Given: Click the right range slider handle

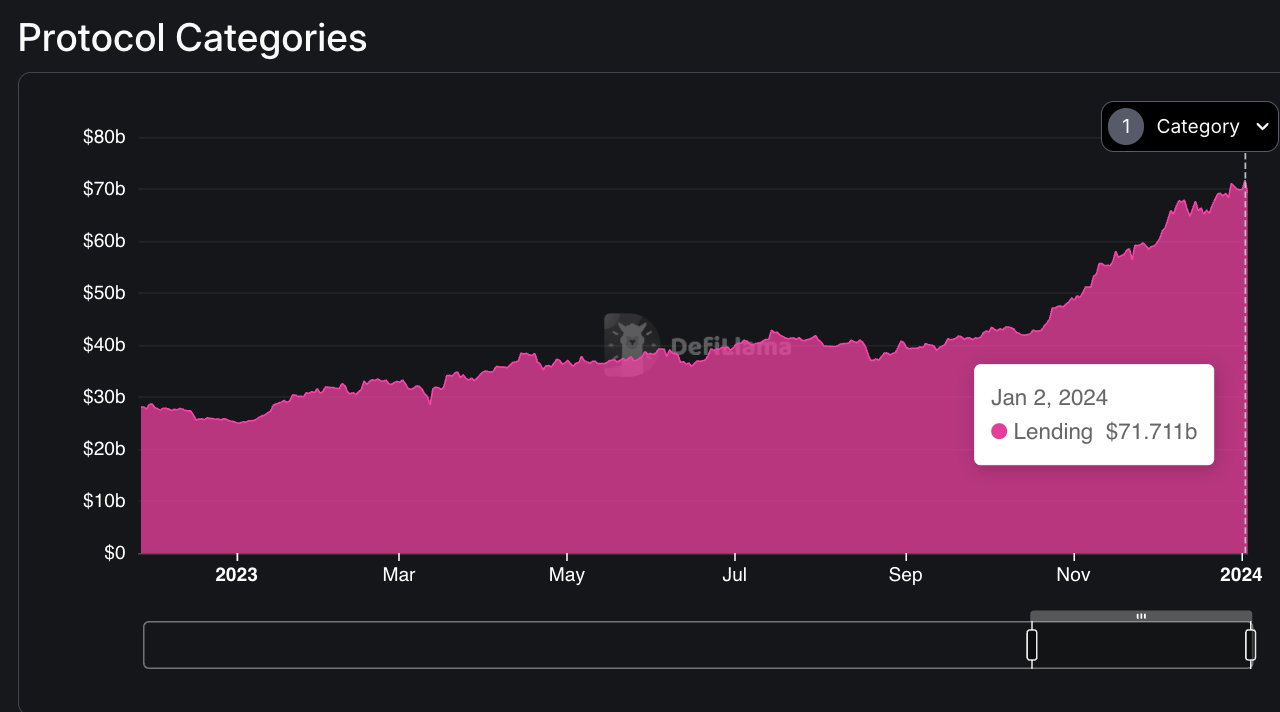Looking at the screenshot, I should pyautogui.click(x=1250, y=645).
